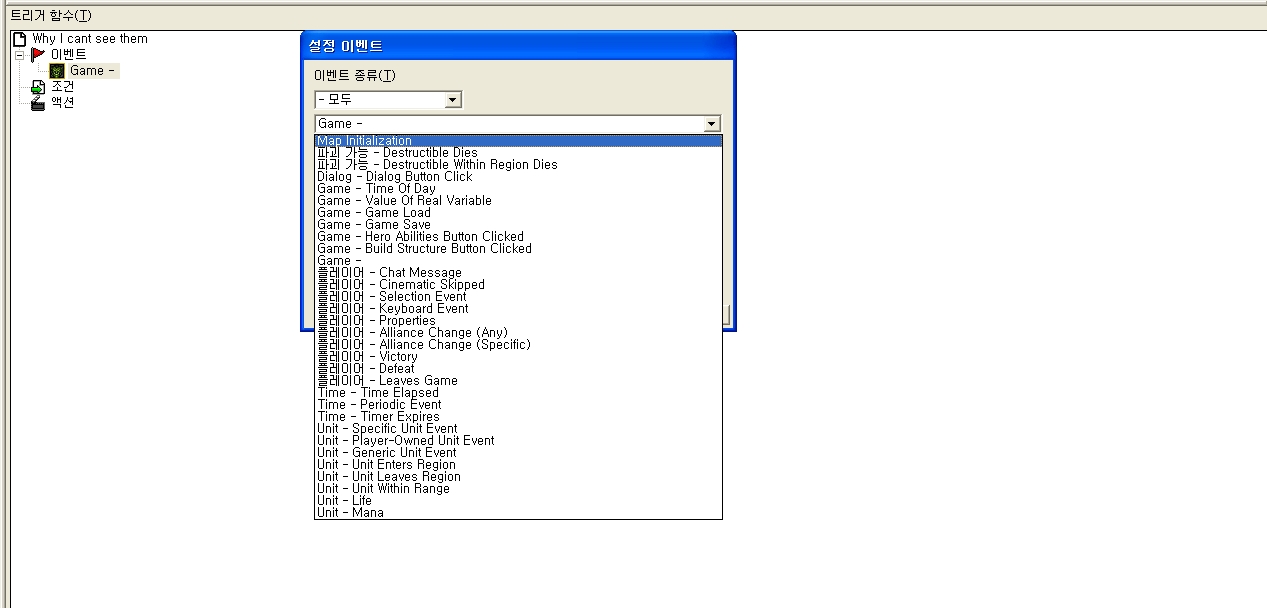Pick Unit - Specific Unit Event
The image size is (1267, 608).
pyautogui.click(x=518, y=429)
